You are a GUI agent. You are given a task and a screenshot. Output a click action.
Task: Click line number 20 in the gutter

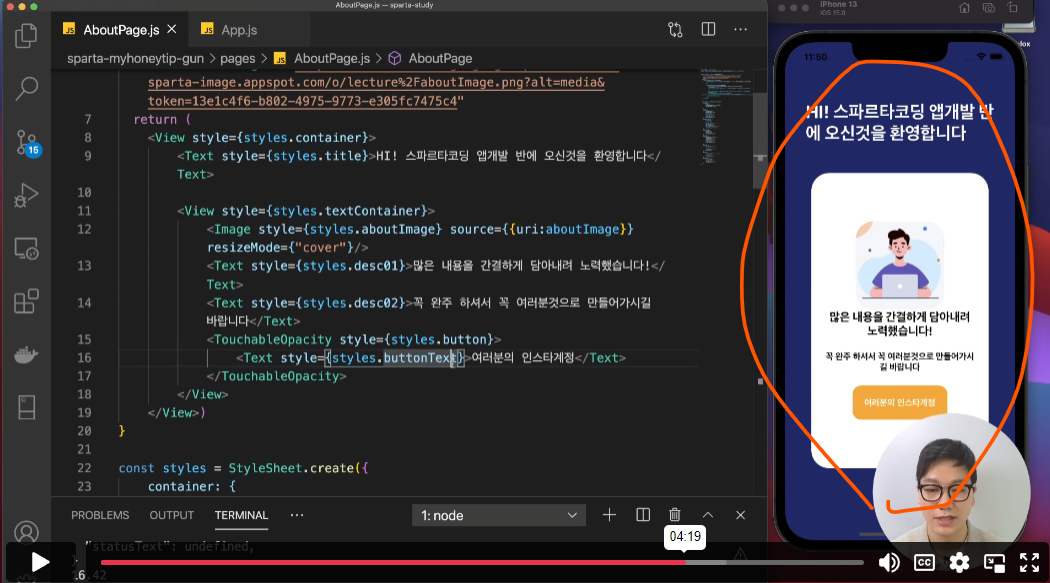[84, 431]
